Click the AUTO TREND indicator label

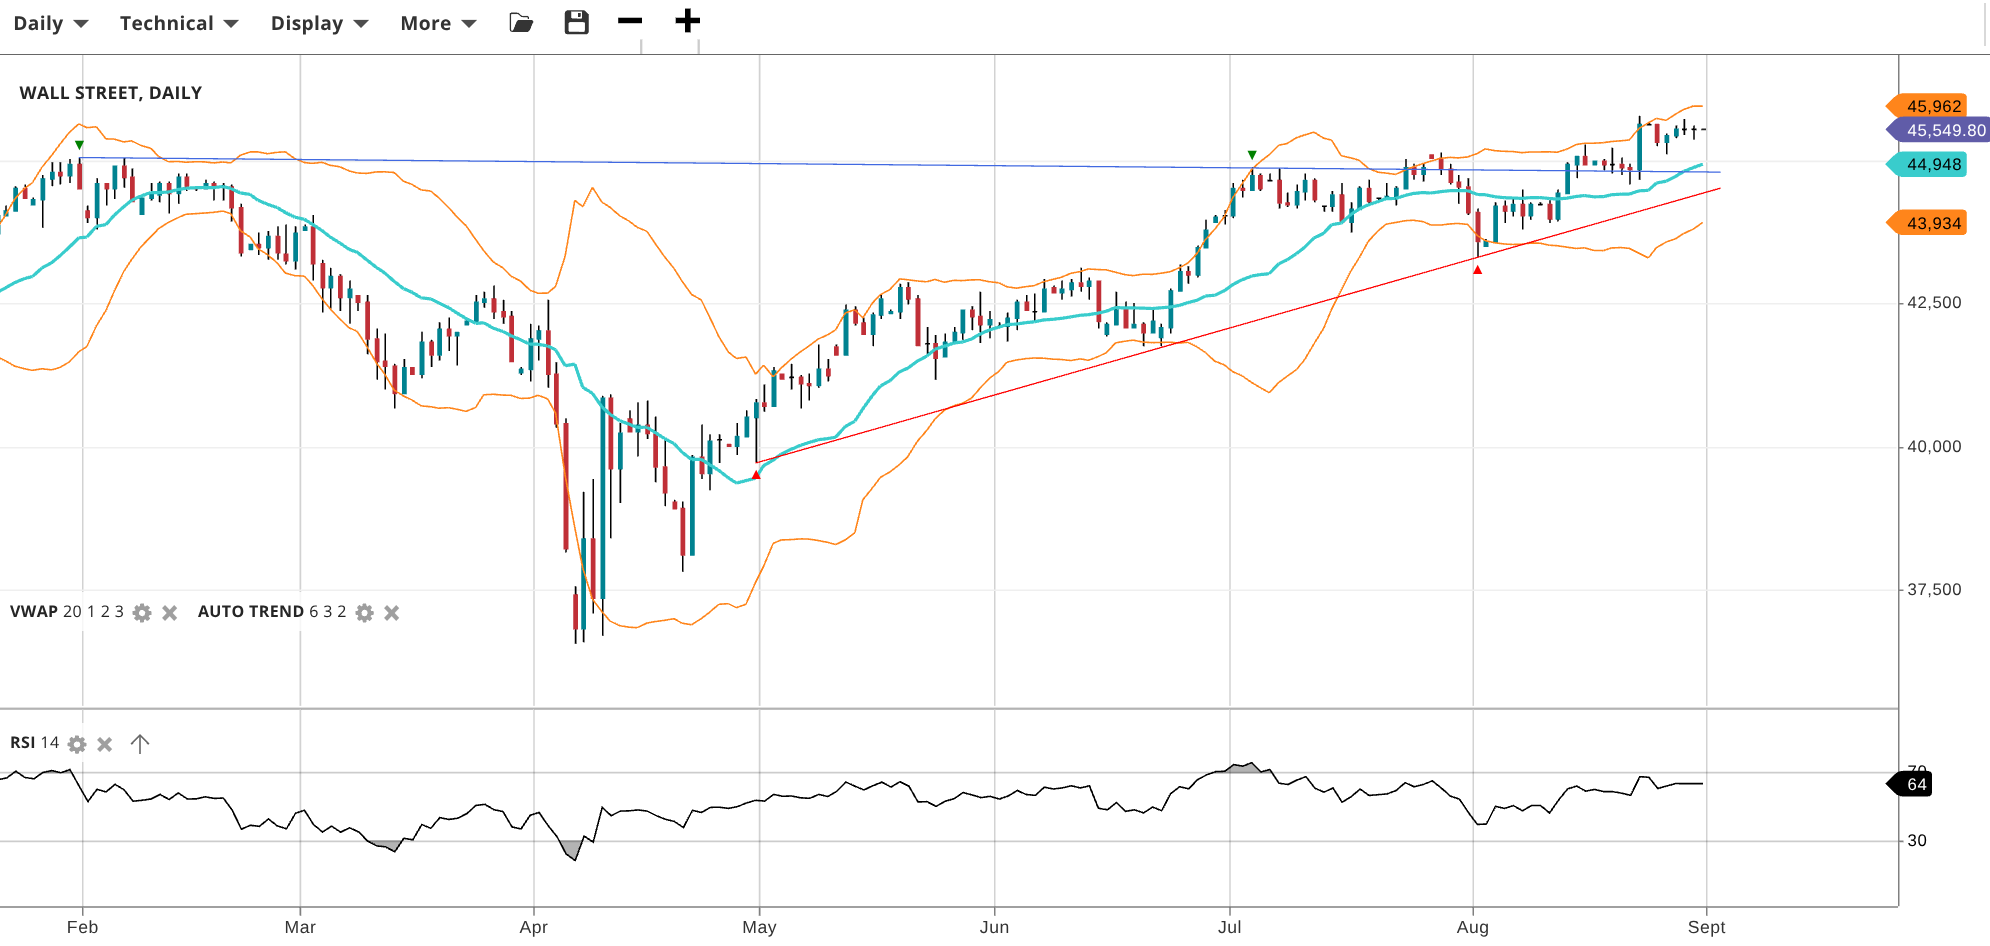click(x=250, y=612)
